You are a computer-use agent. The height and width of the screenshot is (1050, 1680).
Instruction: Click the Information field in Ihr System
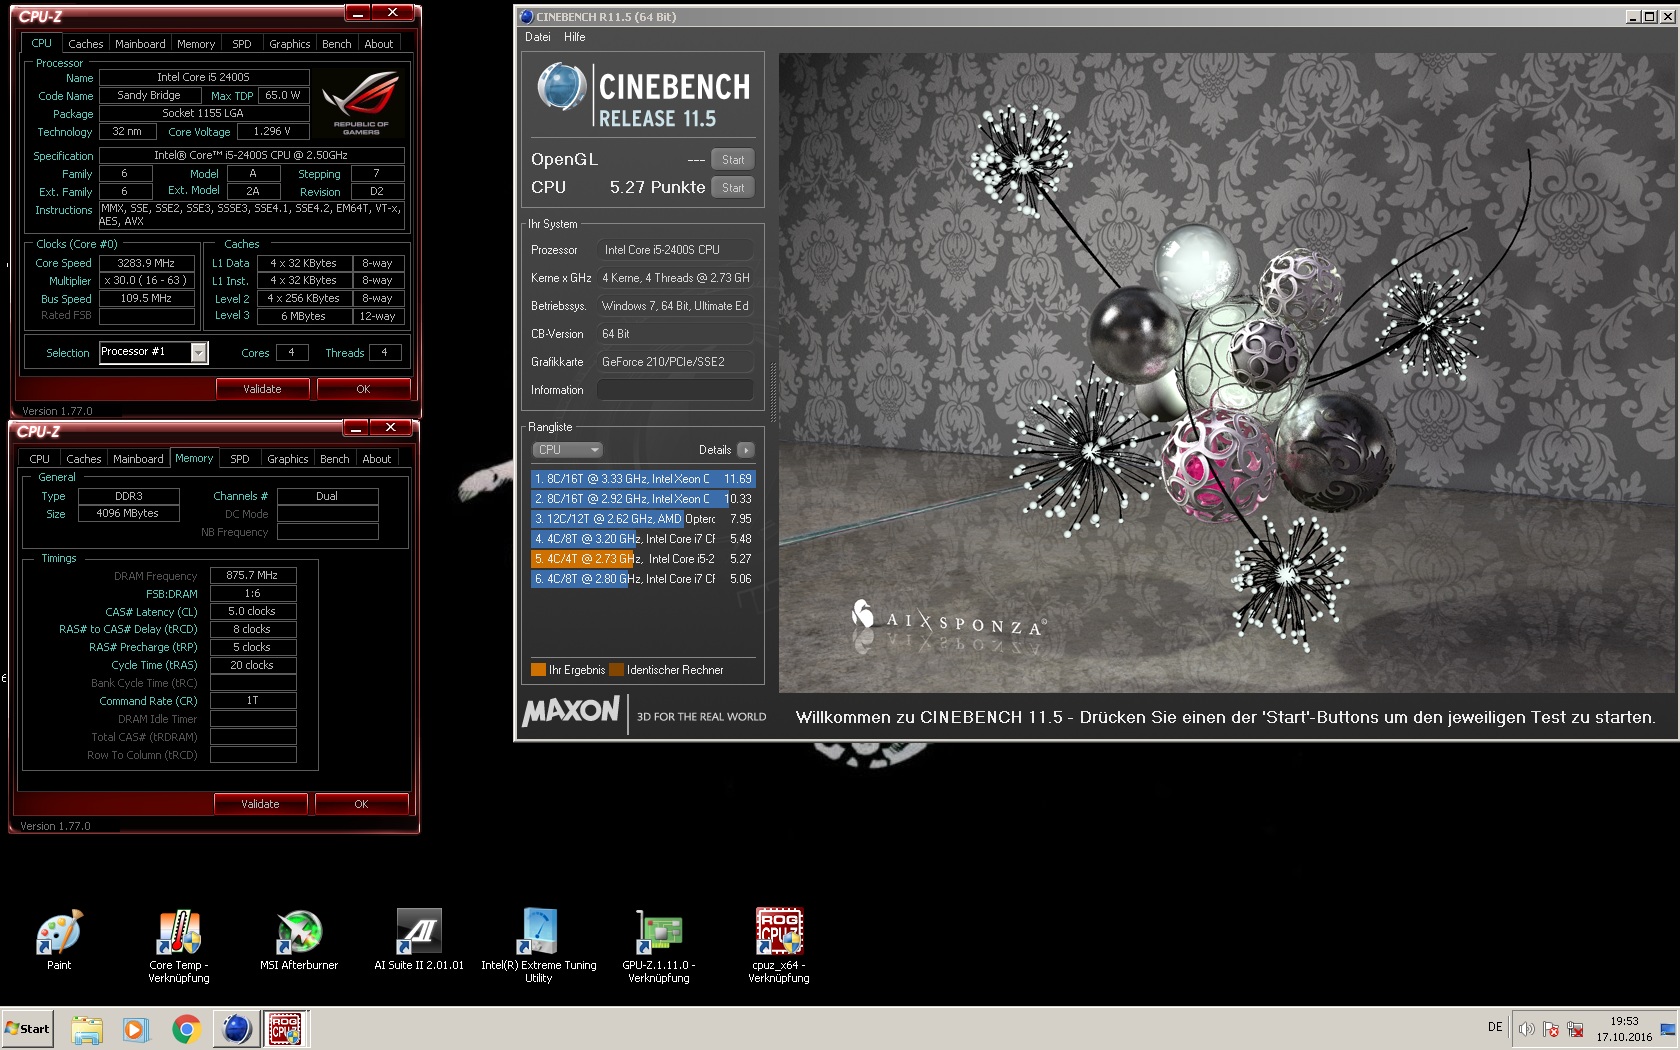click(675, 390)
